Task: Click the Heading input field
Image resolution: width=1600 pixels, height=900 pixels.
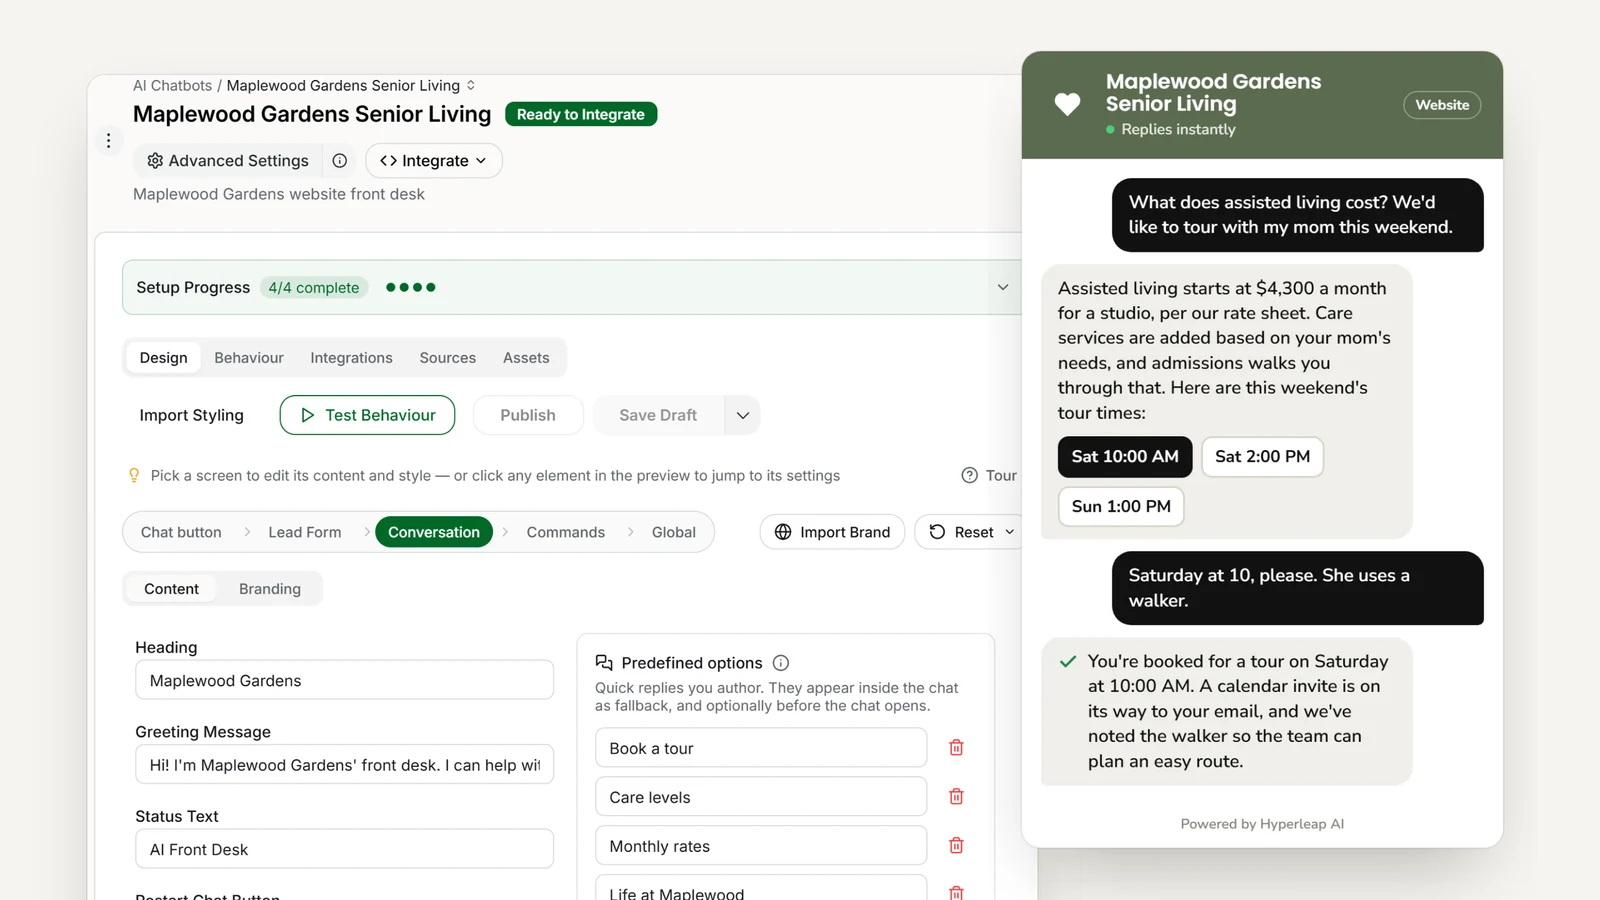Action: [344, 681]
